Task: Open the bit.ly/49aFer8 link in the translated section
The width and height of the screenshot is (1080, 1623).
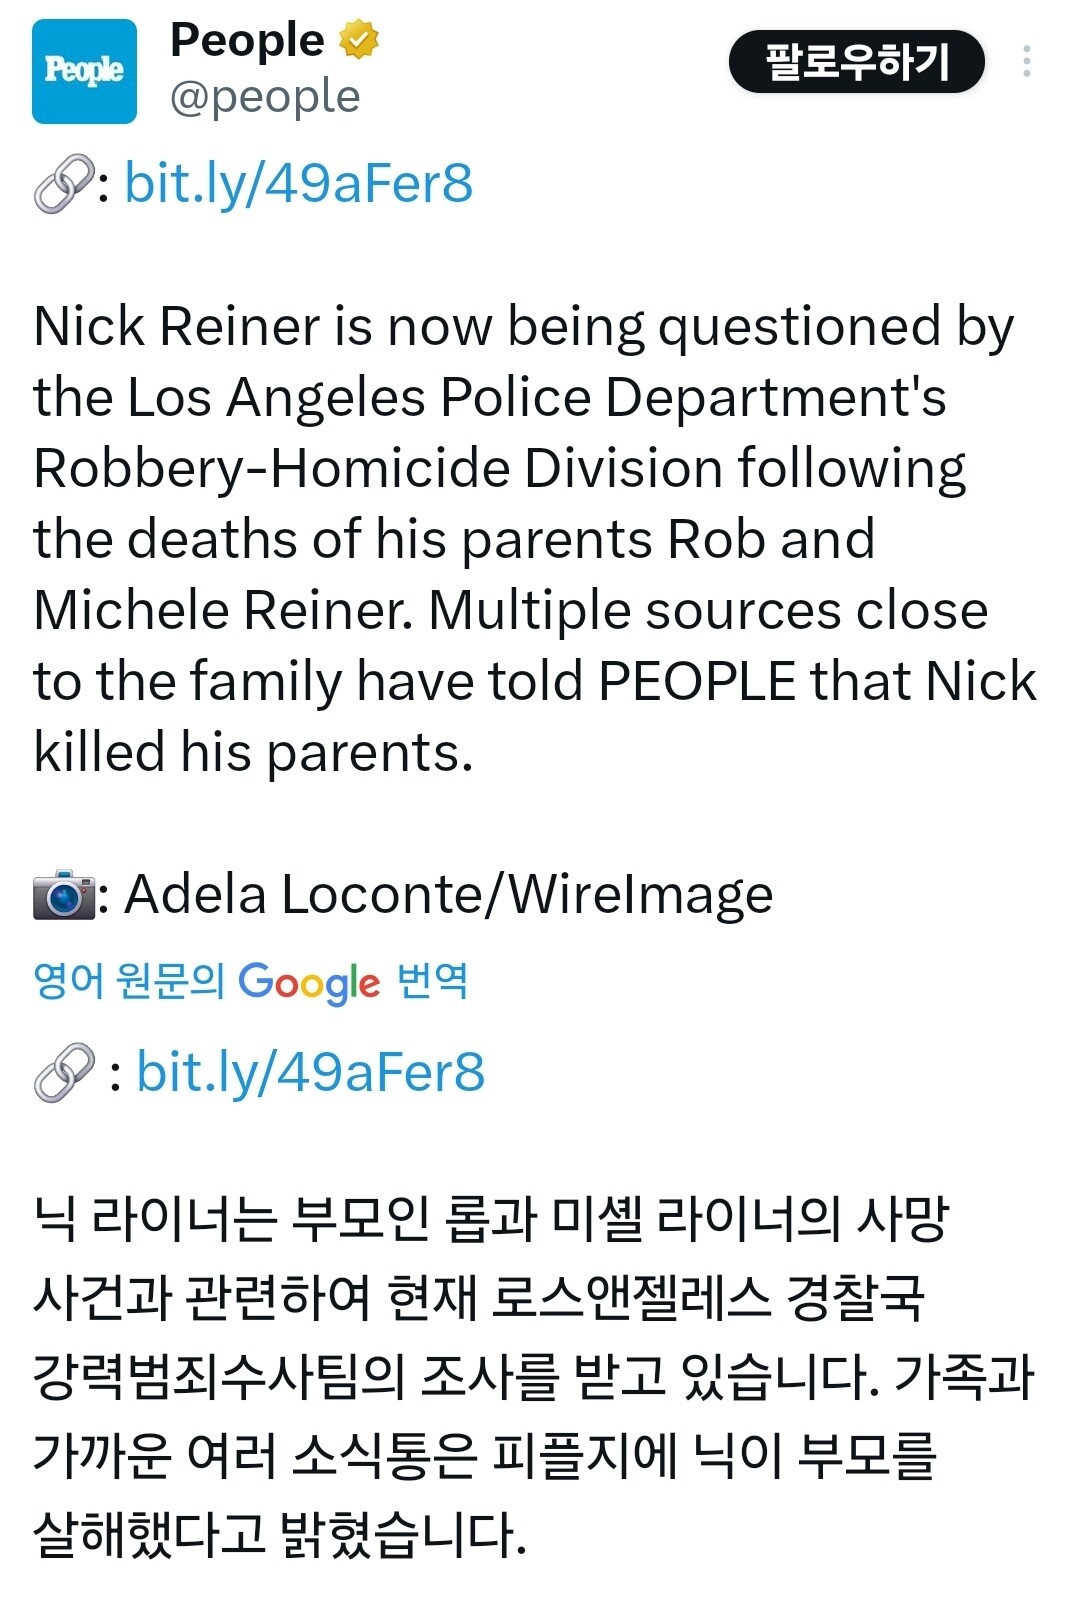Action: click(x=310, y=1072)
